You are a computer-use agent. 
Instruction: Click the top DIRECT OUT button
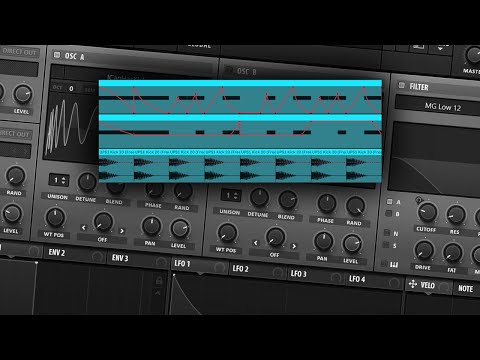tap(20, 52)
